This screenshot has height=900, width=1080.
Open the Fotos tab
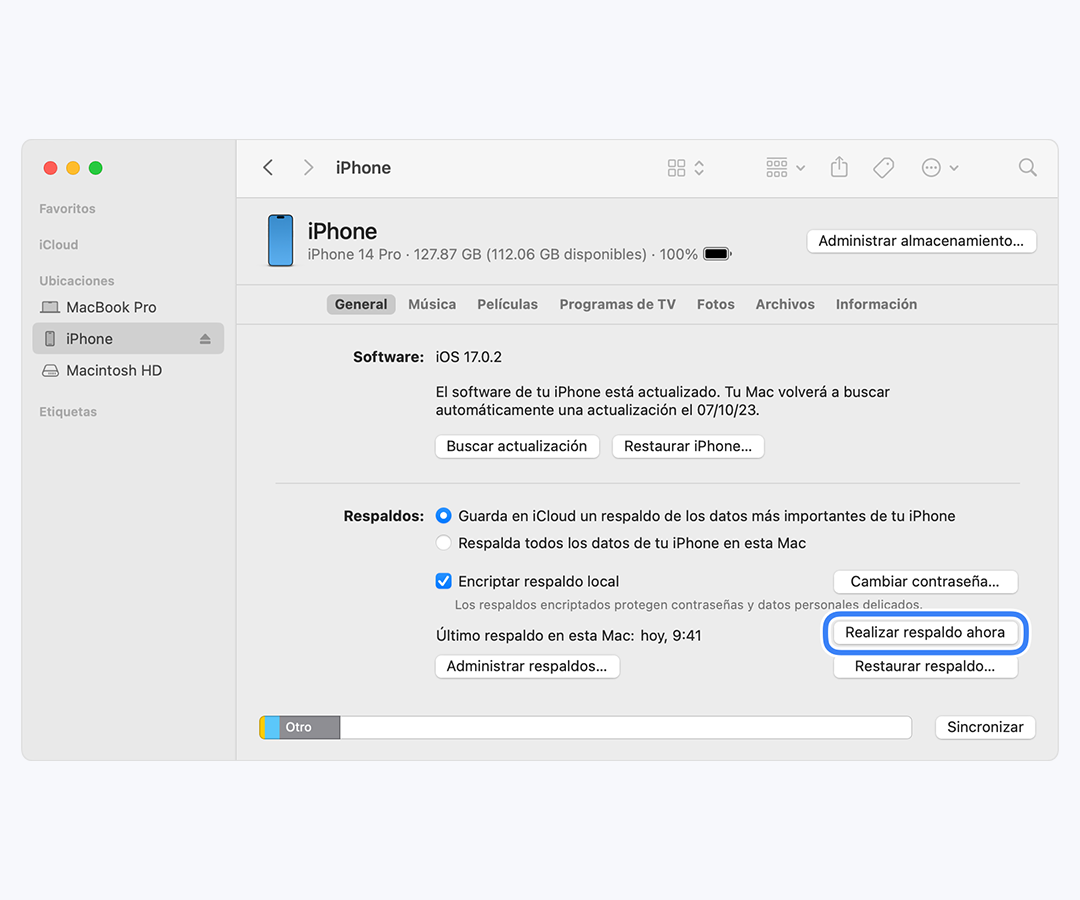point(715,304)
